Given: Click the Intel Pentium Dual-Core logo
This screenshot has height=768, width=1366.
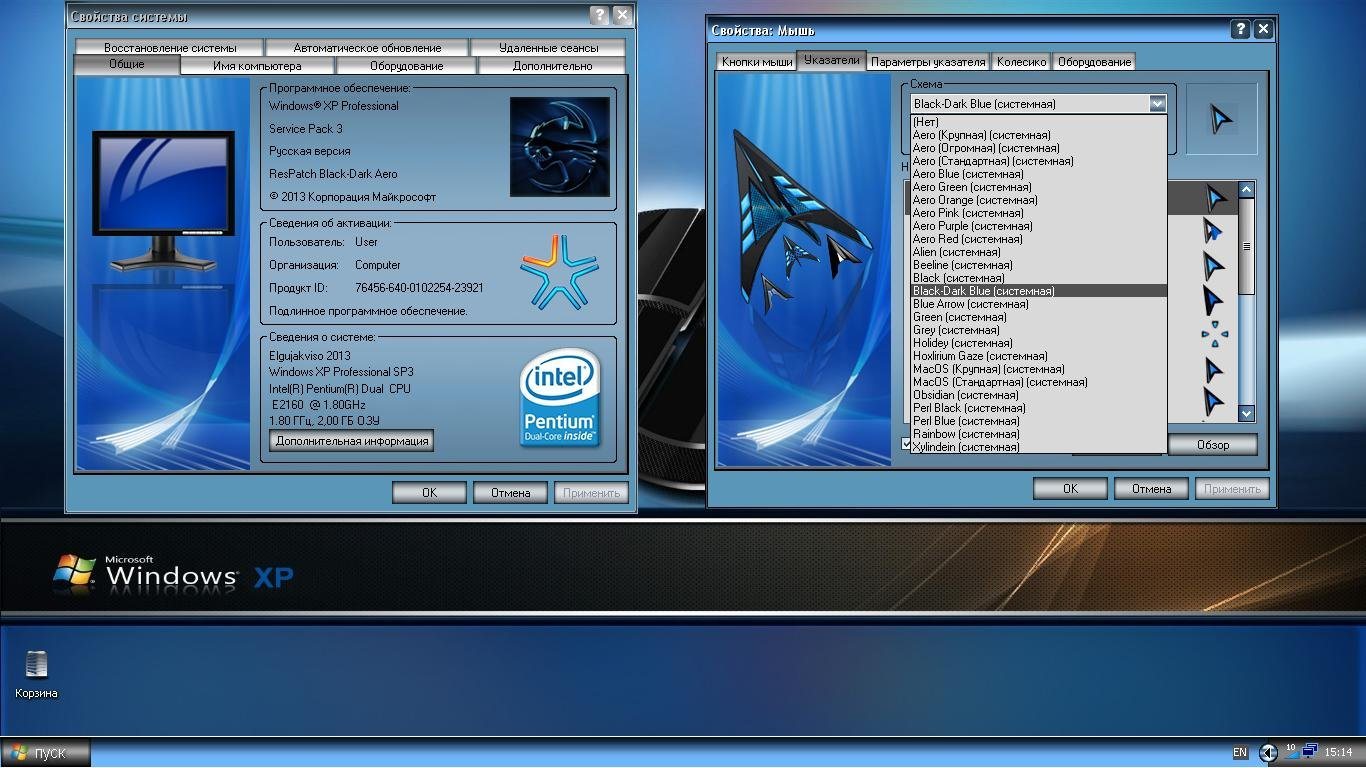Looking at the screenshot, I should tap(559, 397).
